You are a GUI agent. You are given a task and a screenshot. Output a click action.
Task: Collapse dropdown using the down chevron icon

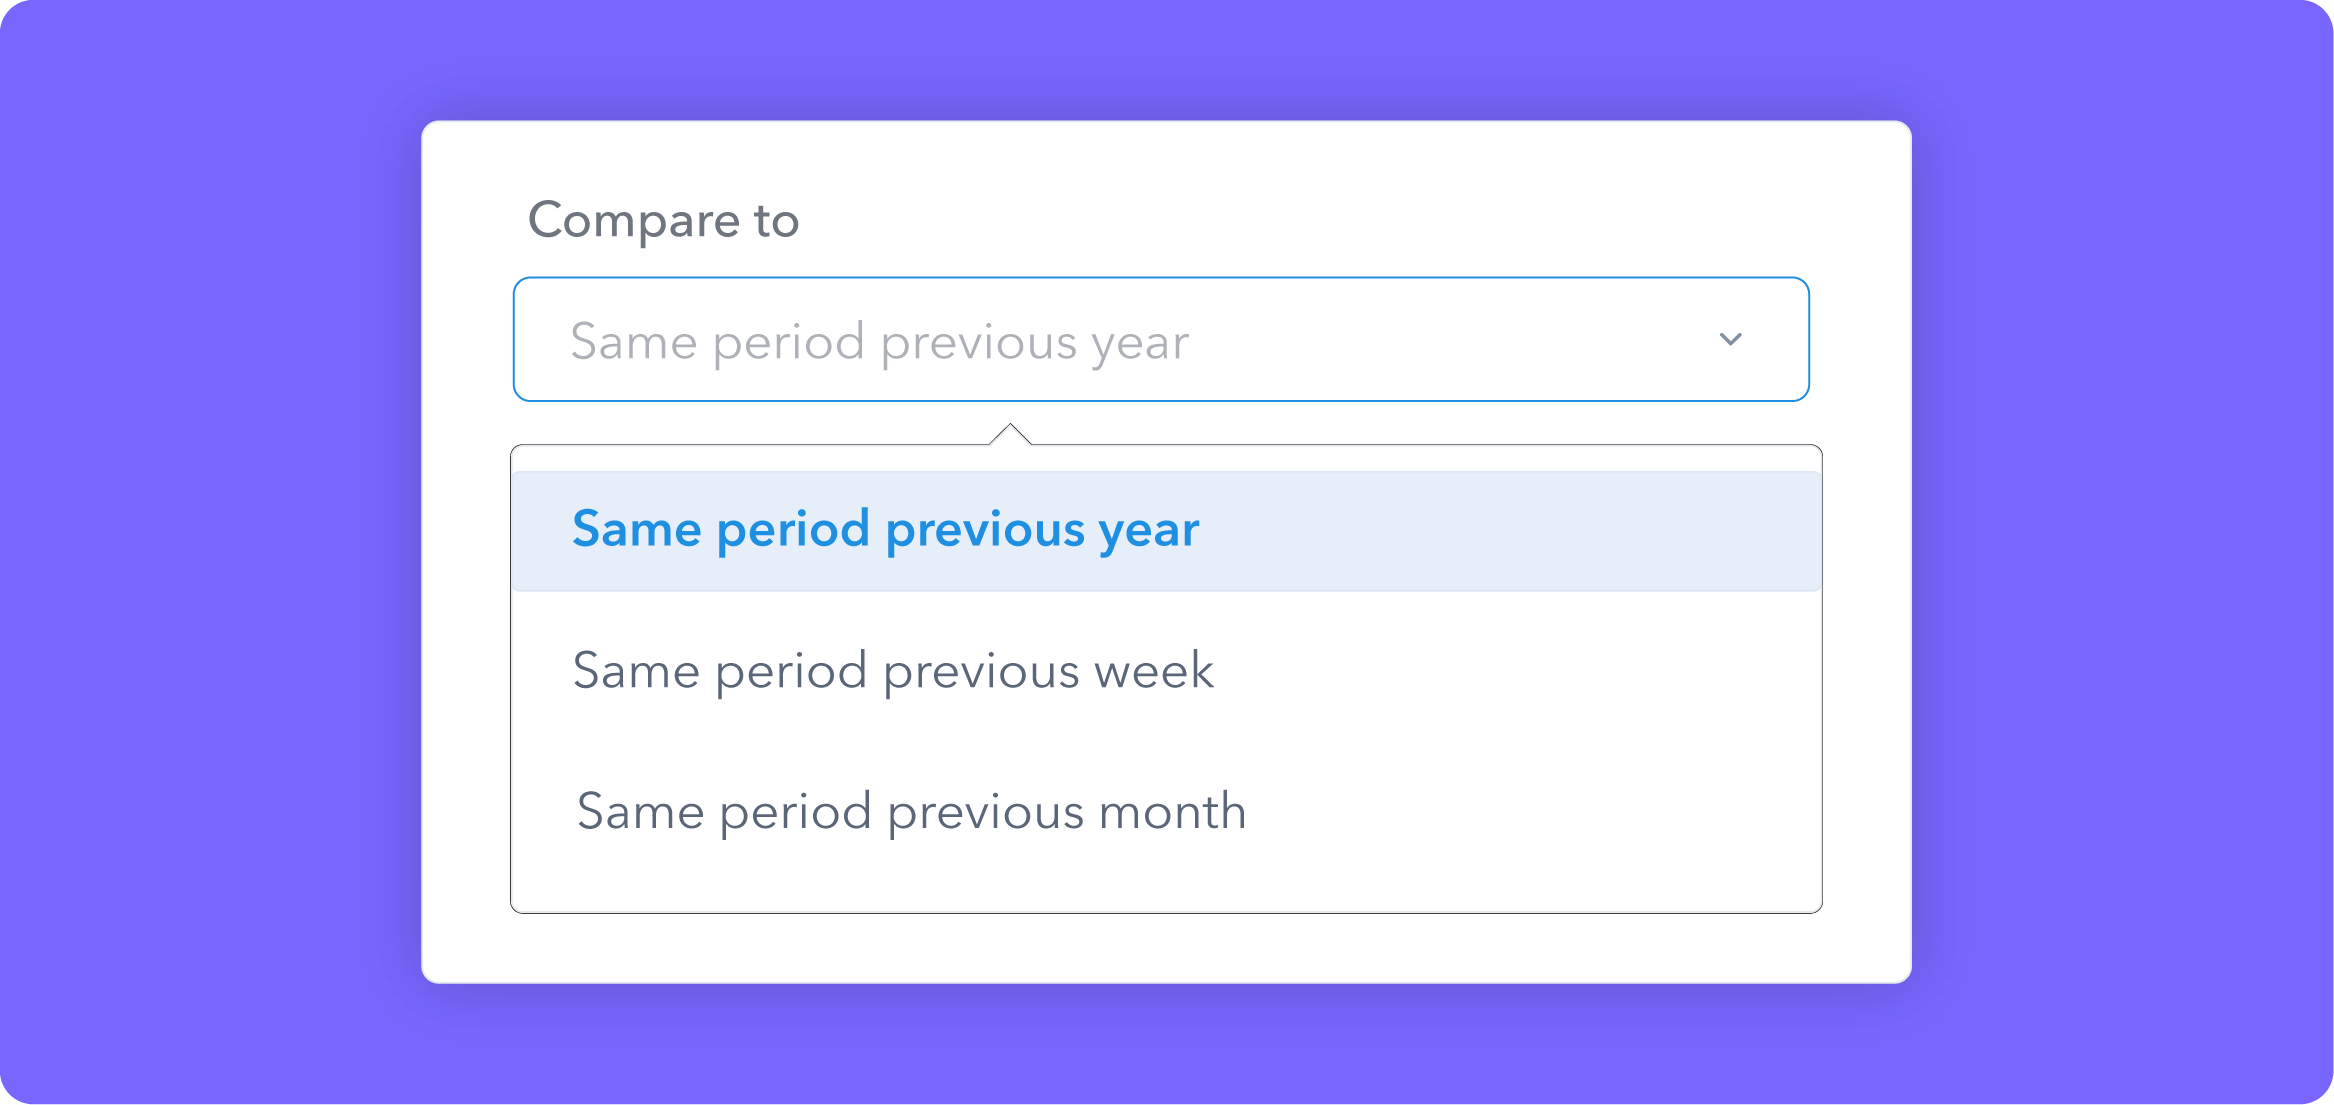coord(1730,339)
